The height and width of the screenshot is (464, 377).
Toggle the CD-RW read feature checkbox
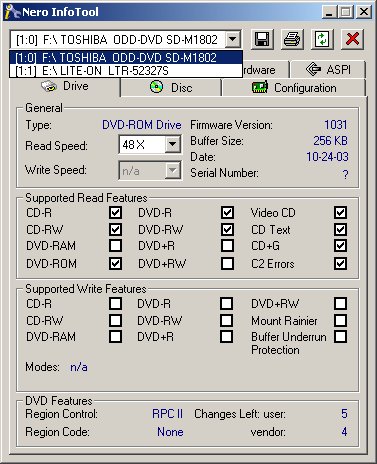[115, 229]
